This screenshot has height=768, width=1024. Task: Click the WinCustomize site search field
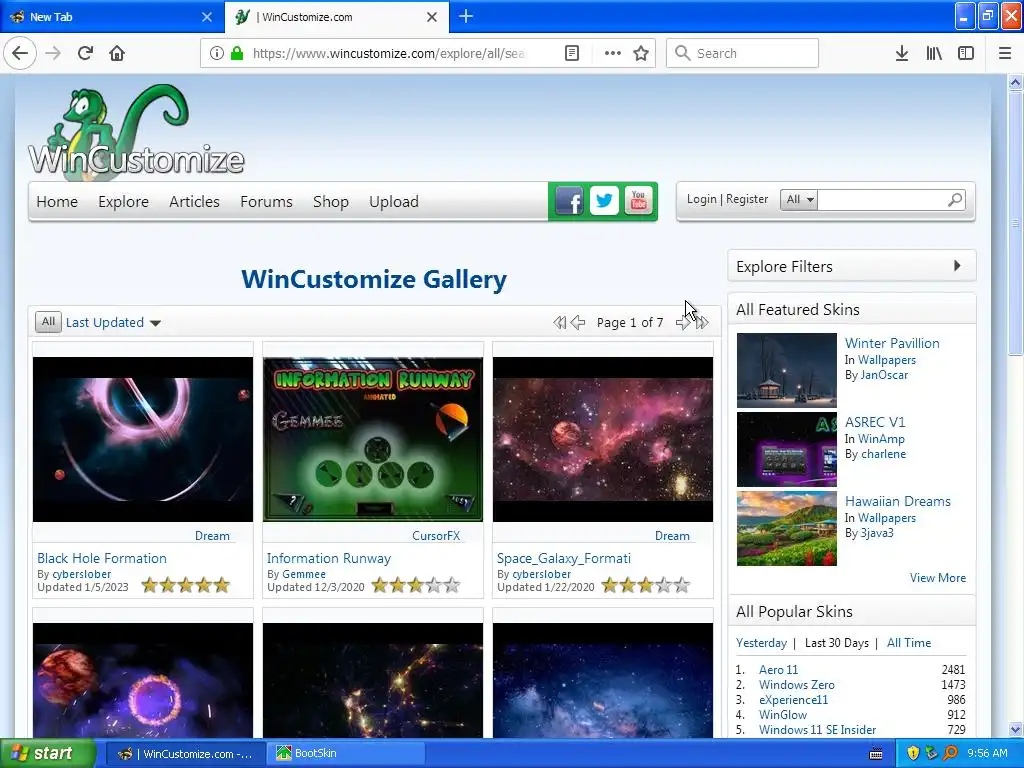tap(881, 199)
